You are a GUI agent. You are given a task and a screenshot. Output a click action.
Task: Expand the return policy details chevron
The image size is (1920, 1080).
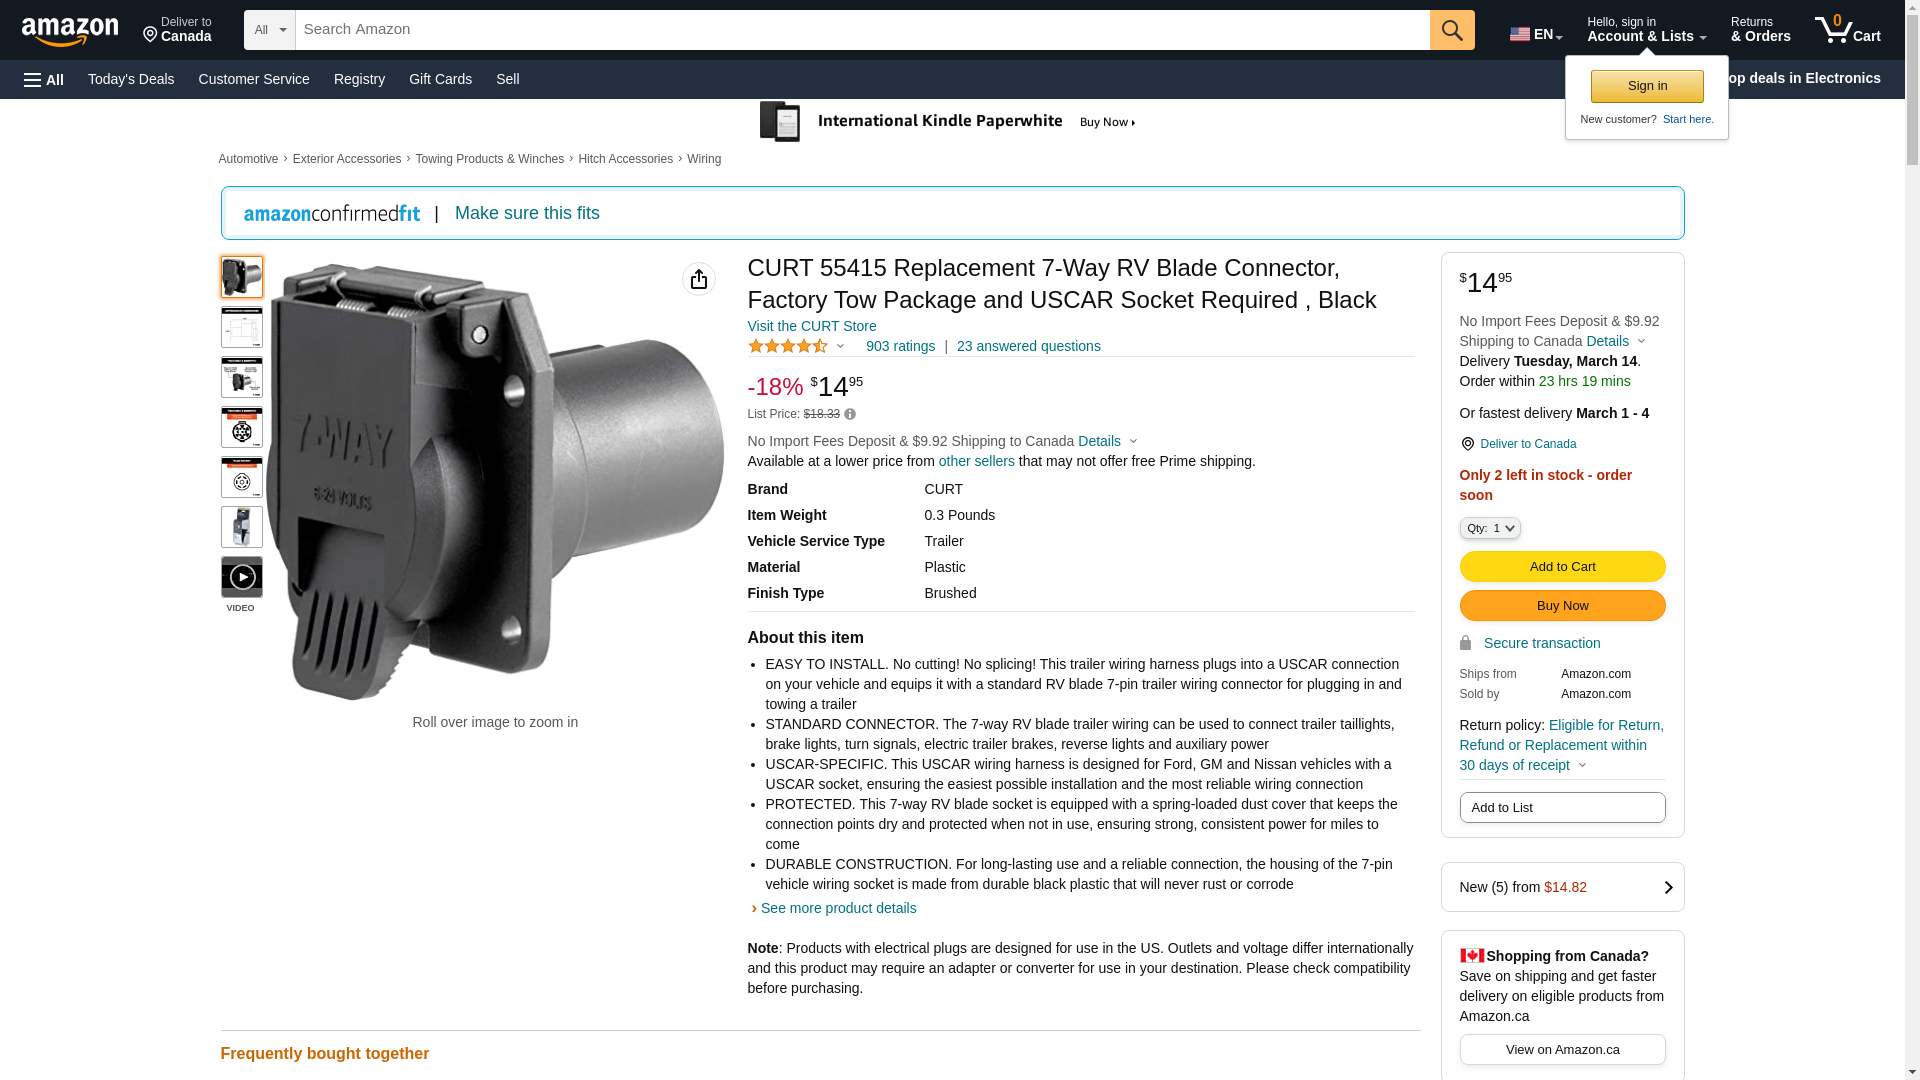click(x=1582, y=766)
